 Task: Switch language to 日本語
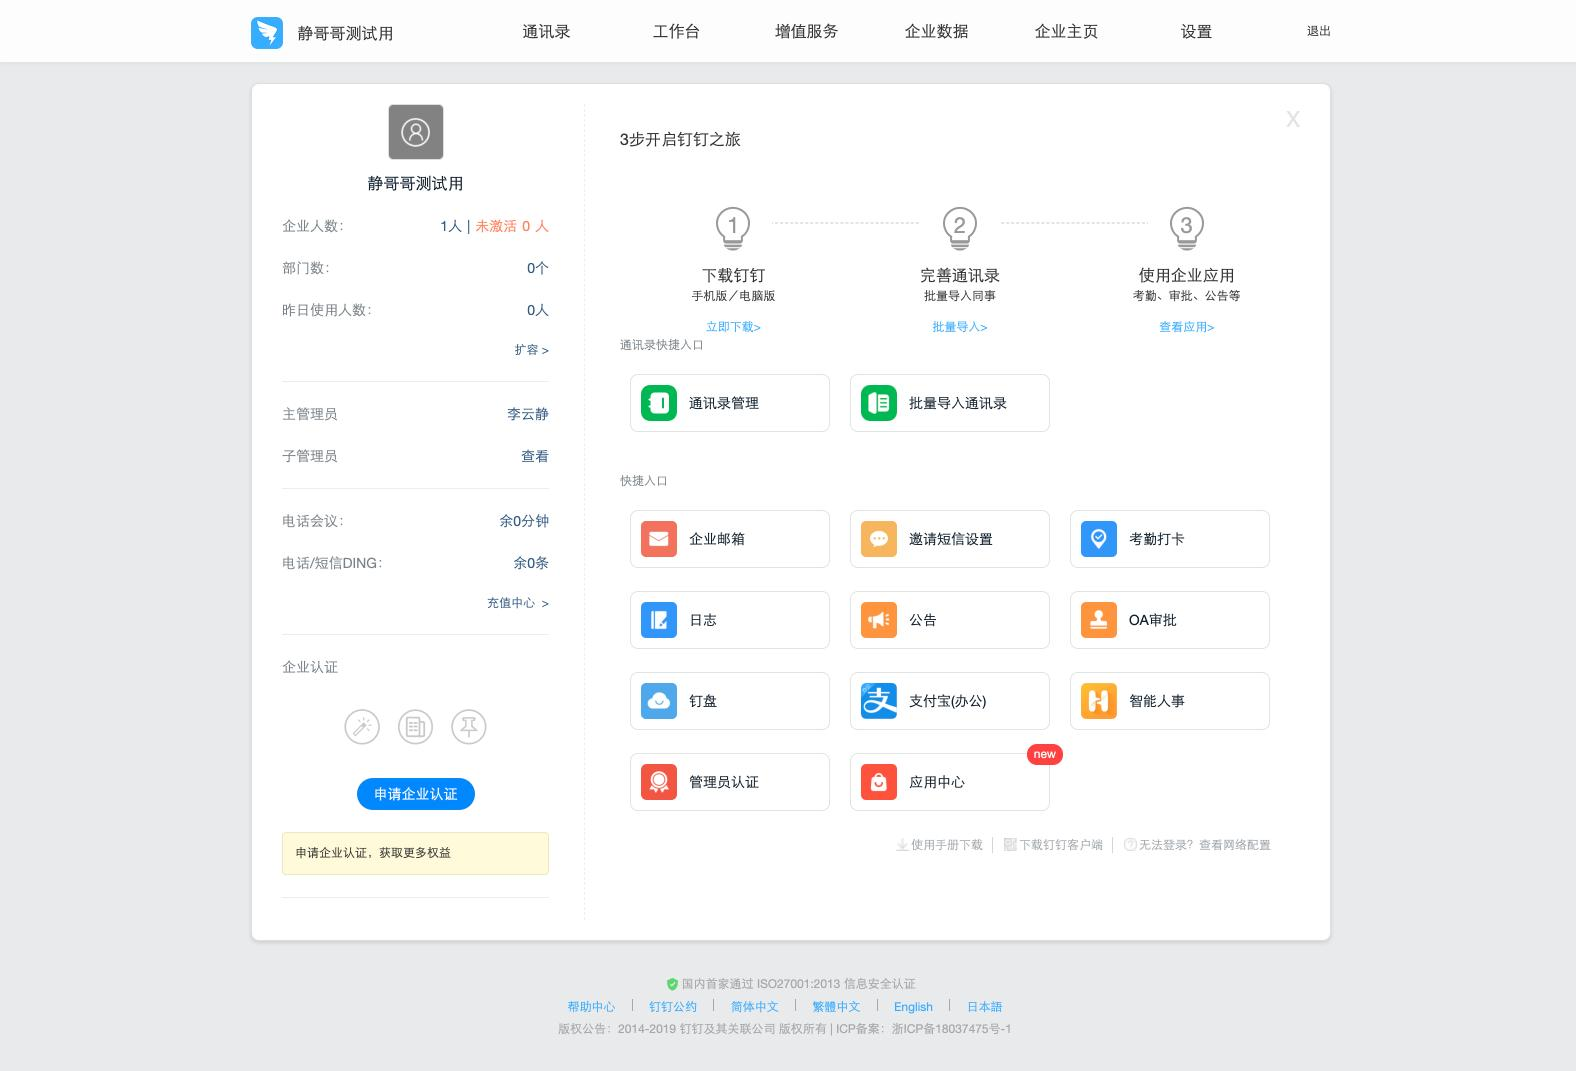click(984, 1007)
